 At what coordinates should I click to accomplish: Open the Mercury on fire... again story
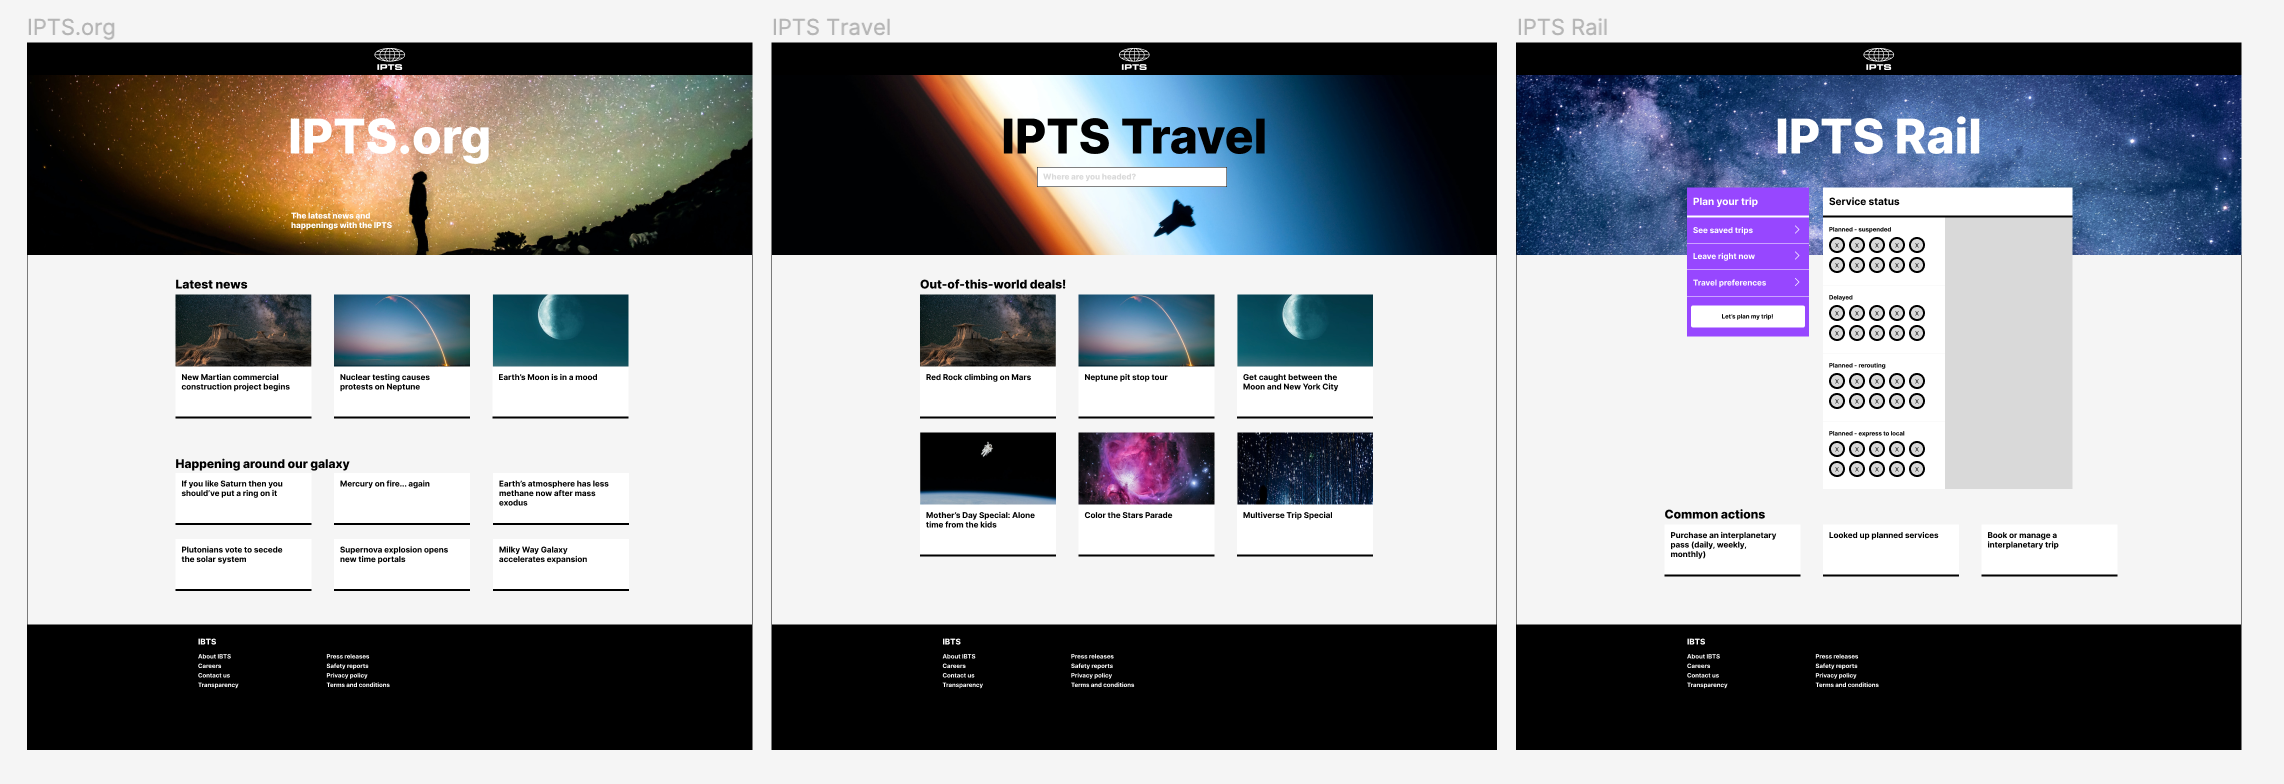click(x=401, y=497)
